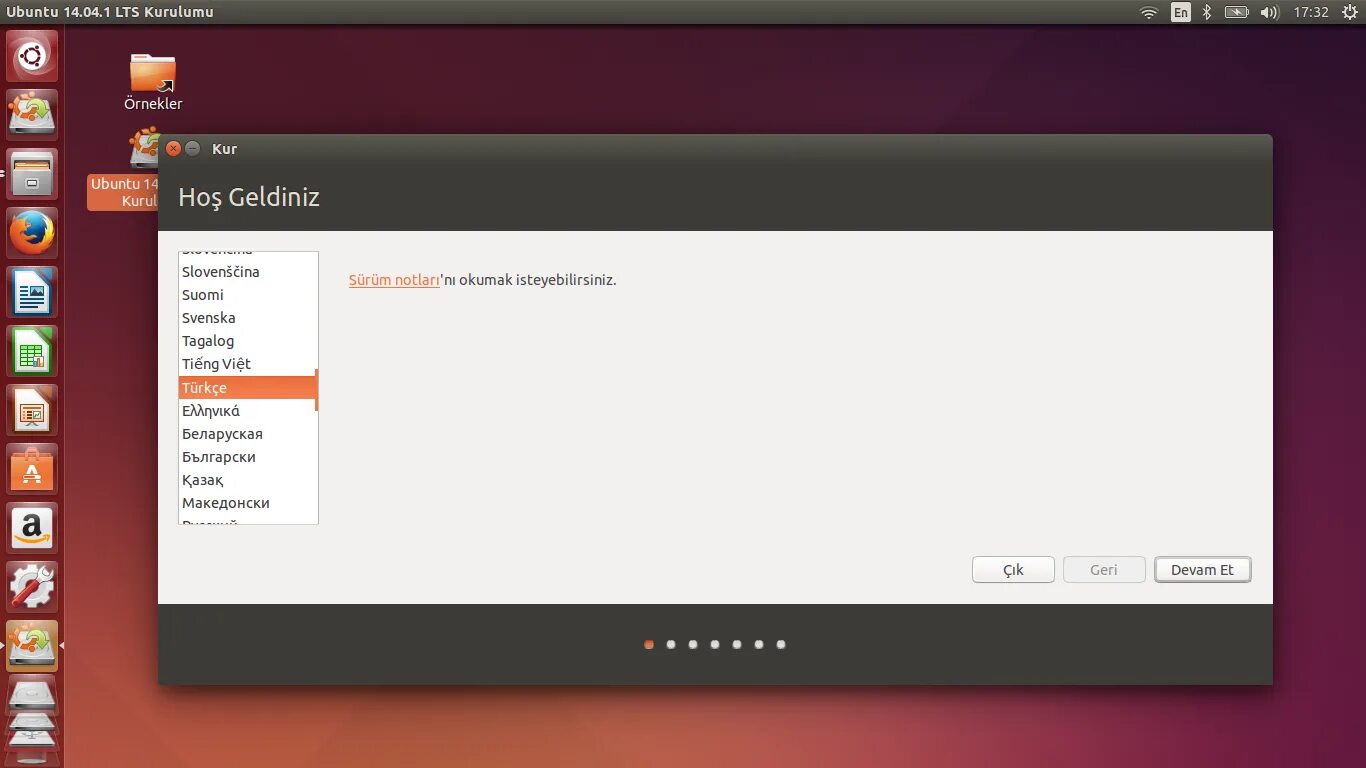The width and height of the screenshot is (1366, 768).
Task: Select Қазақ in the language list
Action: (x=247, y=480)
